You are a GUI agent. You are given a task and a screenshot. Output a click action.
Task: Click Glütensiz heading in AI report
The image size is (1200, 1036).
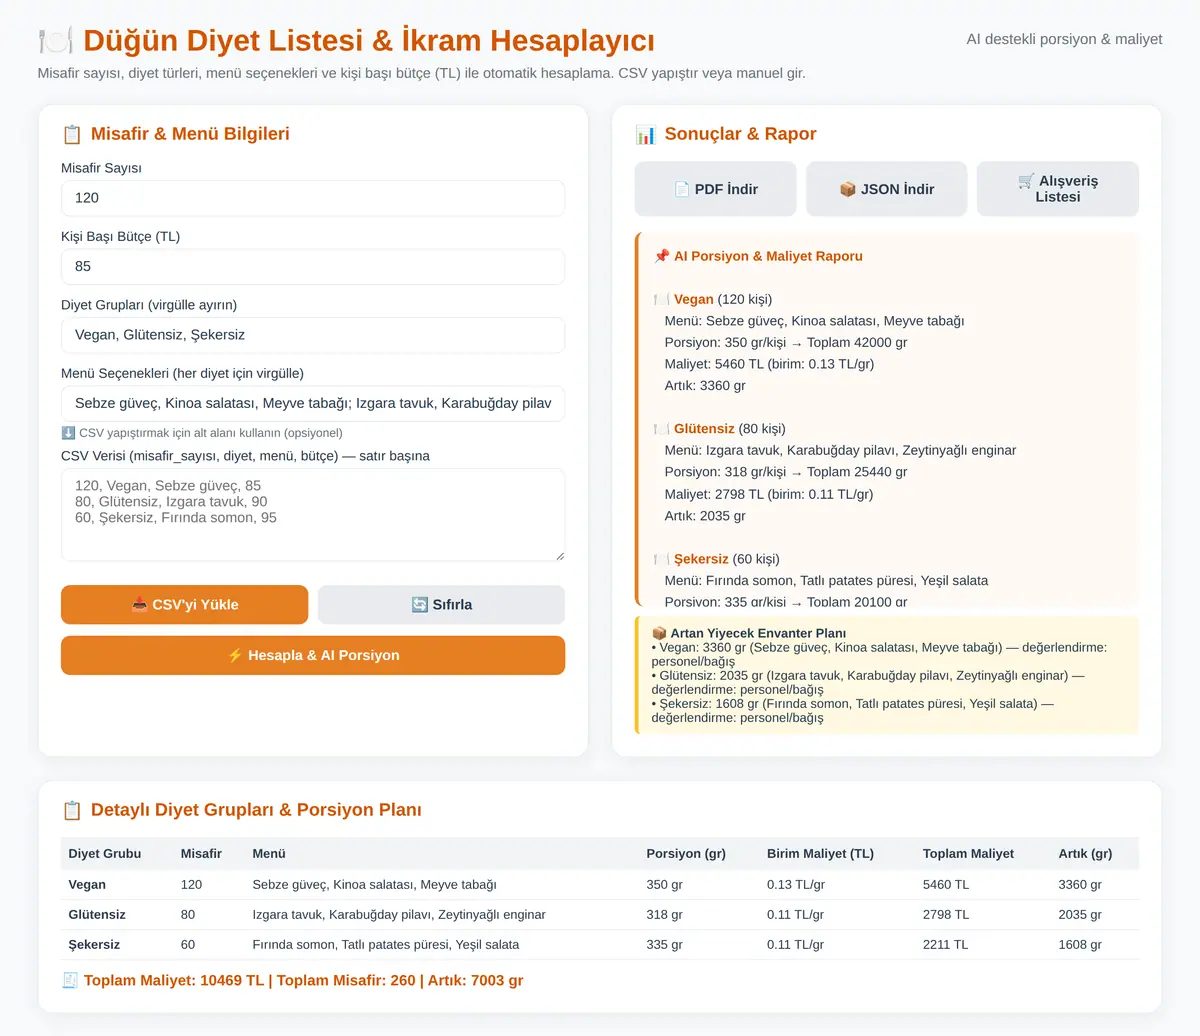704,428
